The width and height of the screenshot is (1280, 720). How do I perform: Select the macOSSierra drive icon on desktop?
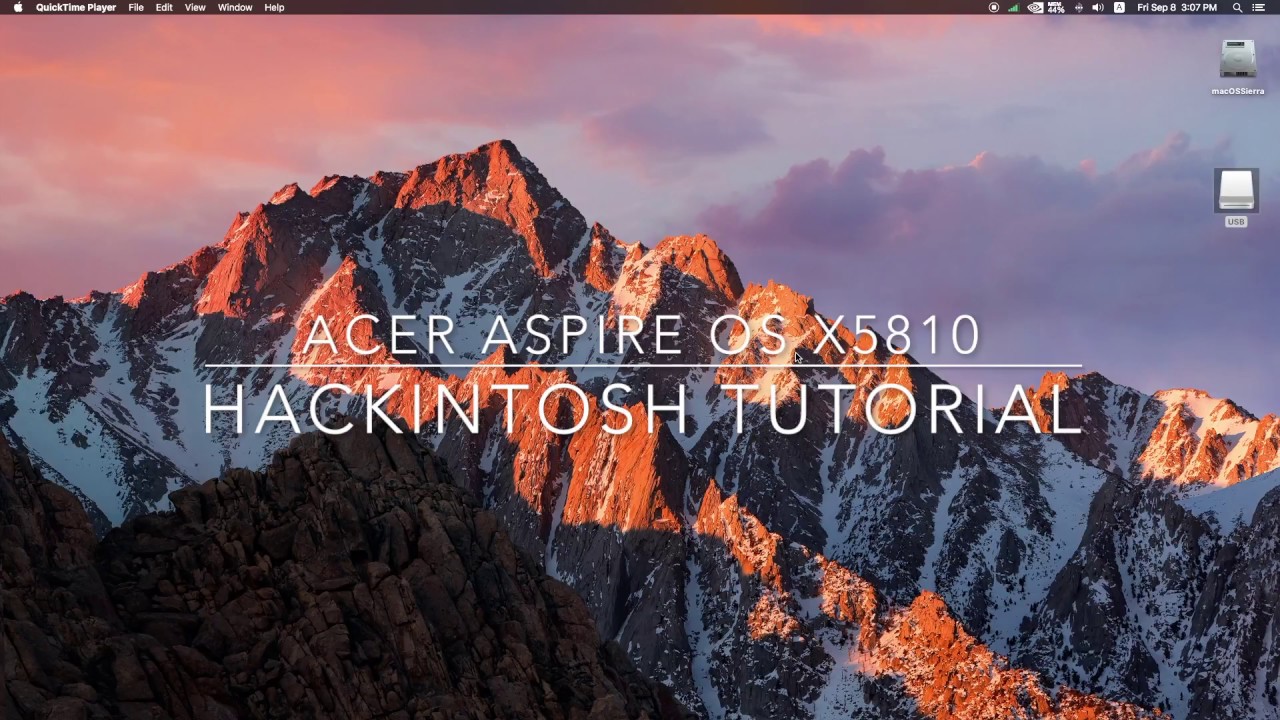tap(1238, 59)
